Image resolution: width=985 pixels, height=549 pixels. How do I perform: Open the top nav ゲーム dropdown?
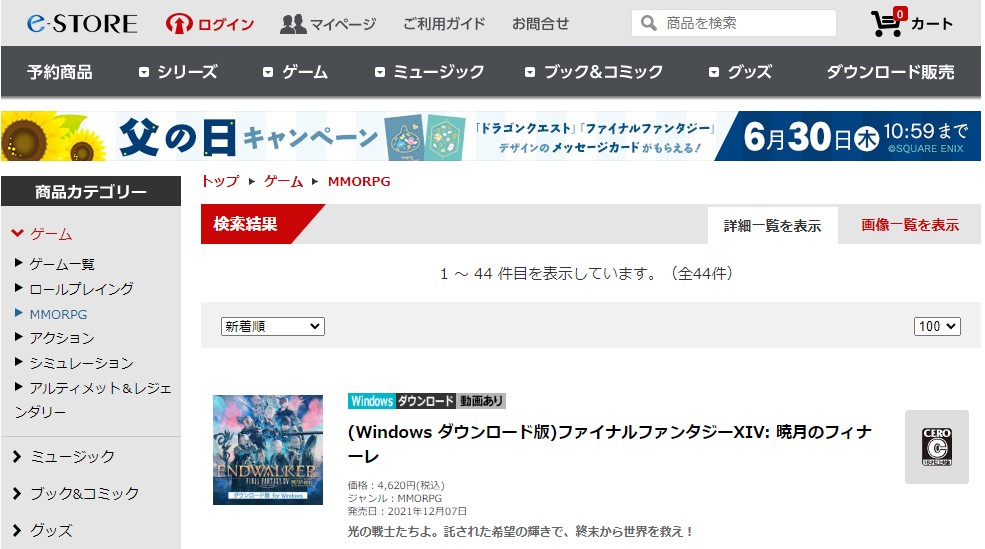(296, 72)
